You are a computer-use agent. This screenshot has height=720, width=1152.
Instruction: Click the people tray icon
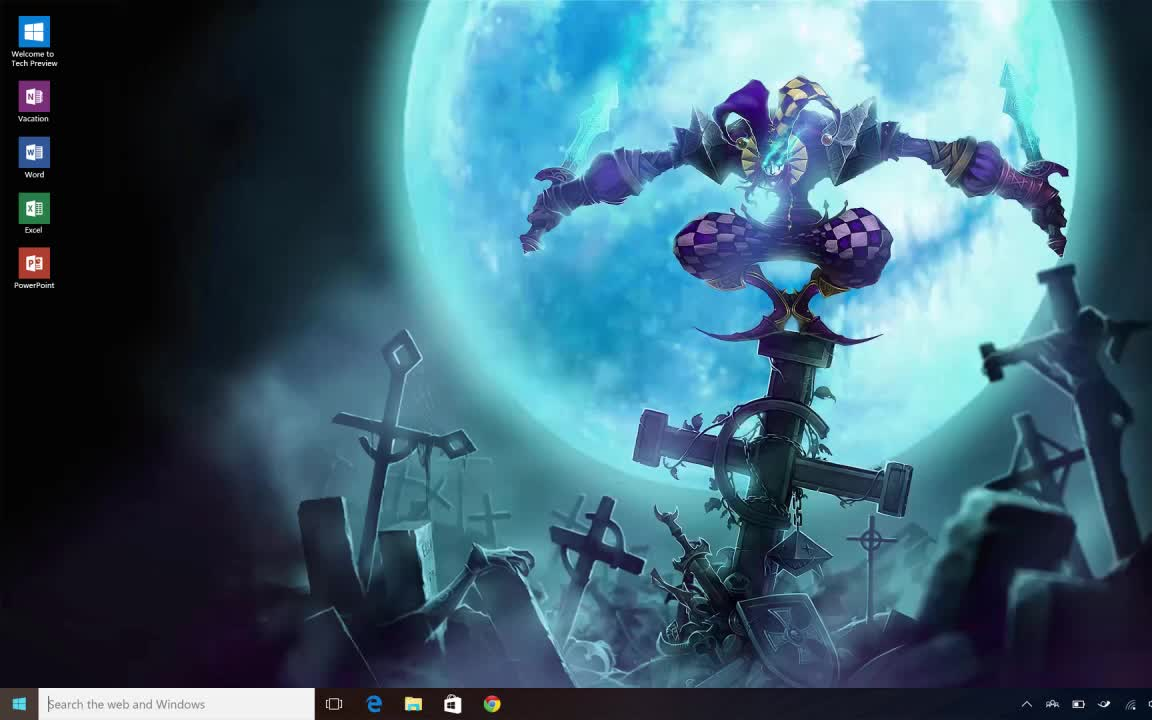tap(1052, 704)
